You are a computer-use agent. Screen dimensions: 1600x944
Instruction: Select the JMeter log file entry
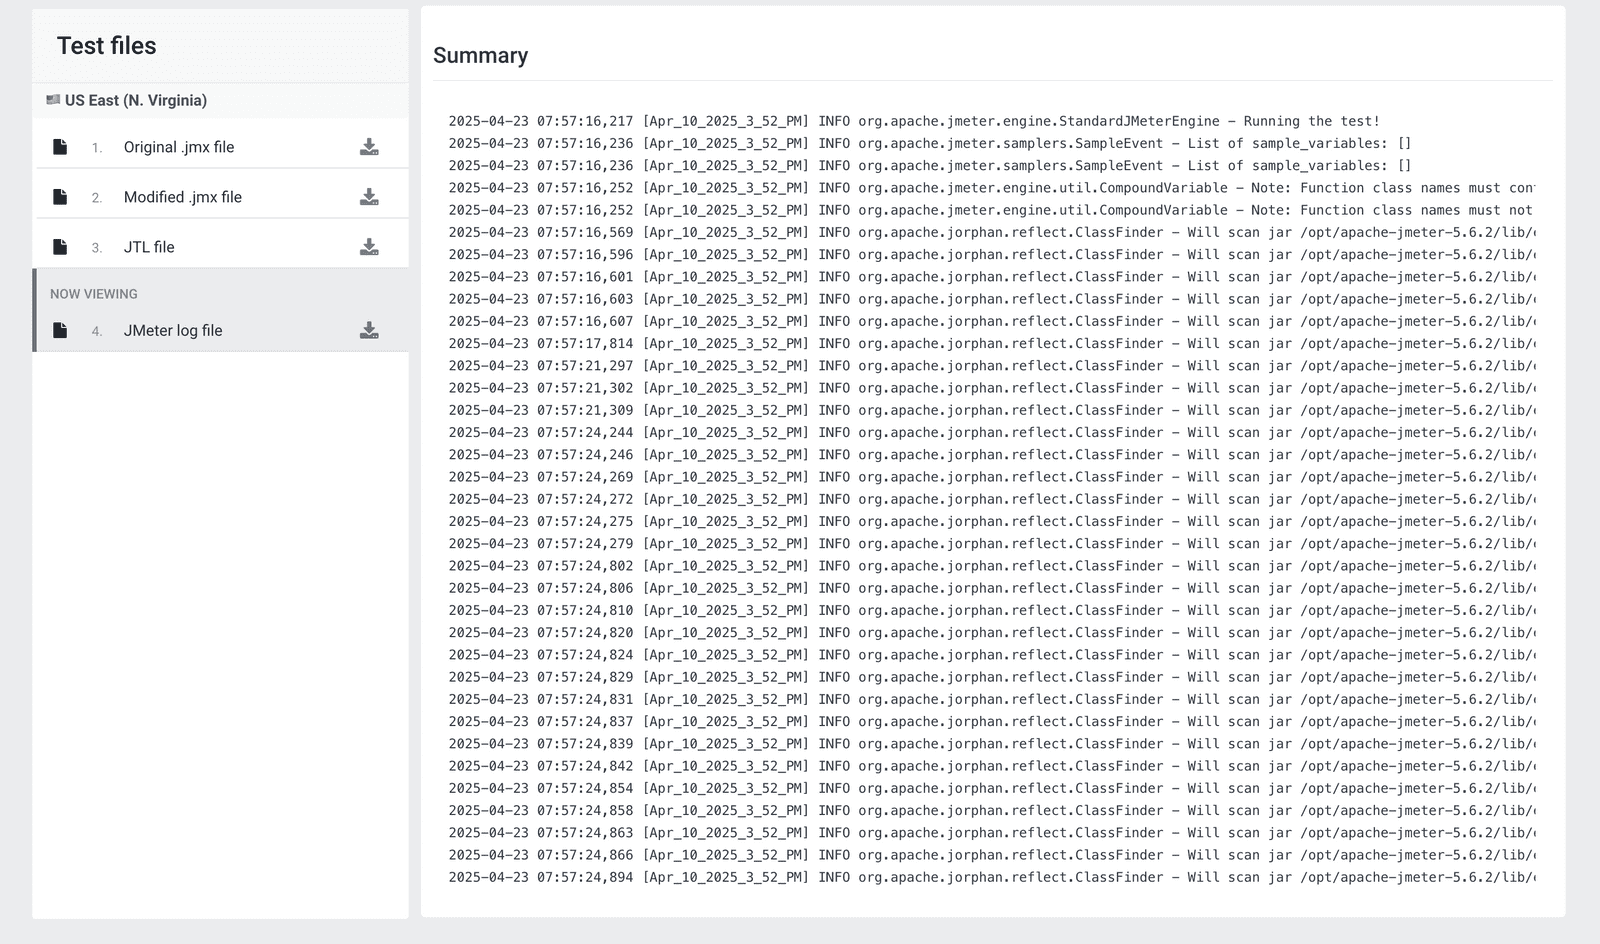coord(173,330)
